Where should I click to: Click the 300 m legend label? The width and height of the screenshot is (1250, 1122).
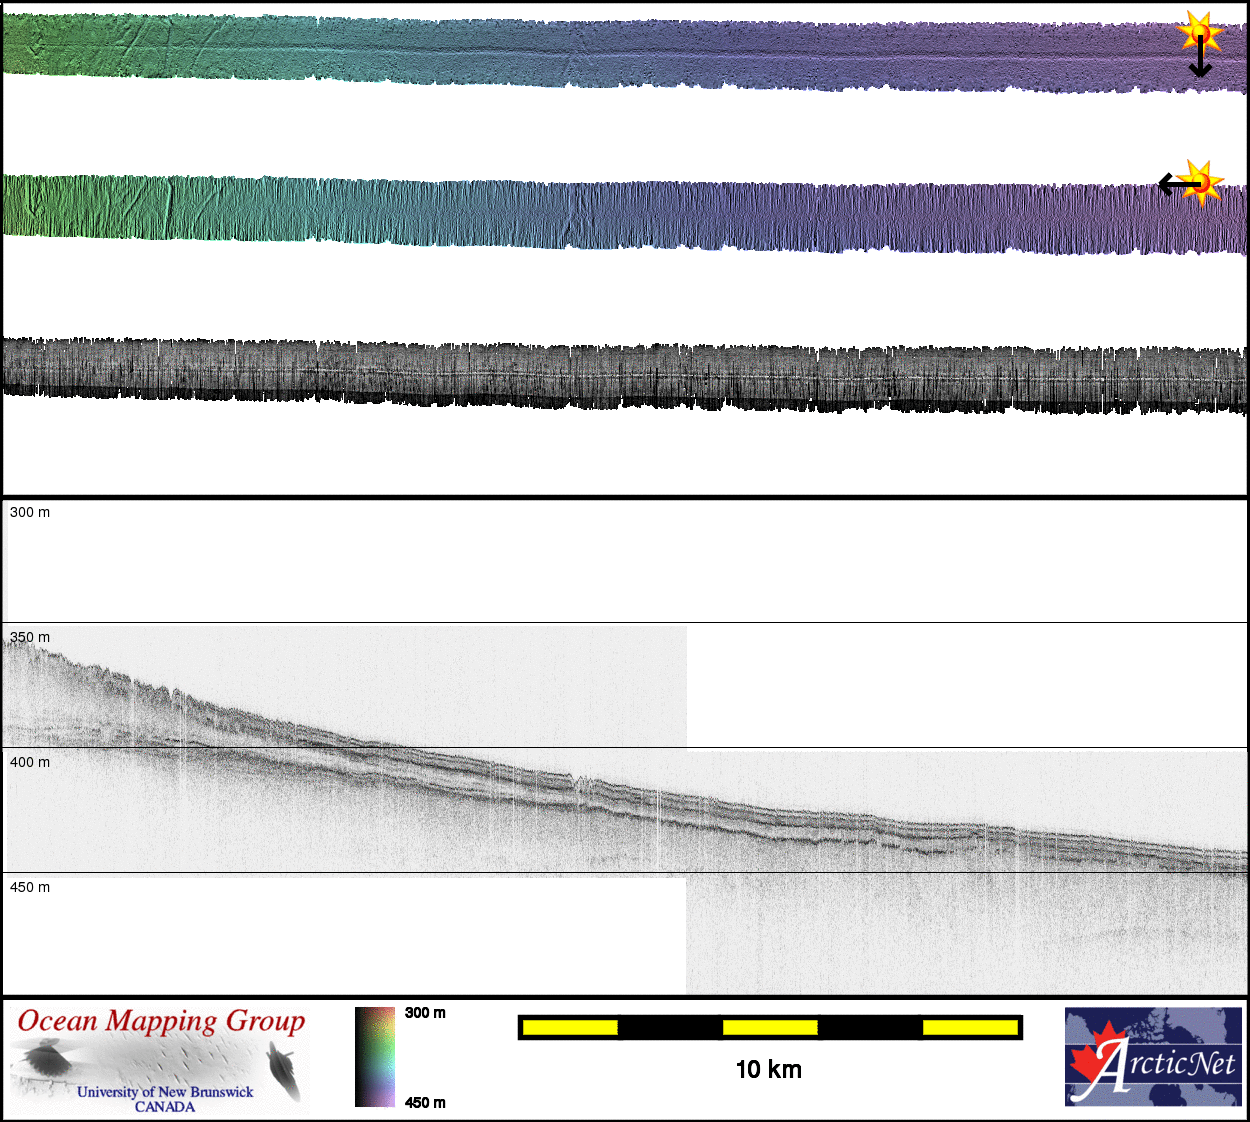point(425,1013)
